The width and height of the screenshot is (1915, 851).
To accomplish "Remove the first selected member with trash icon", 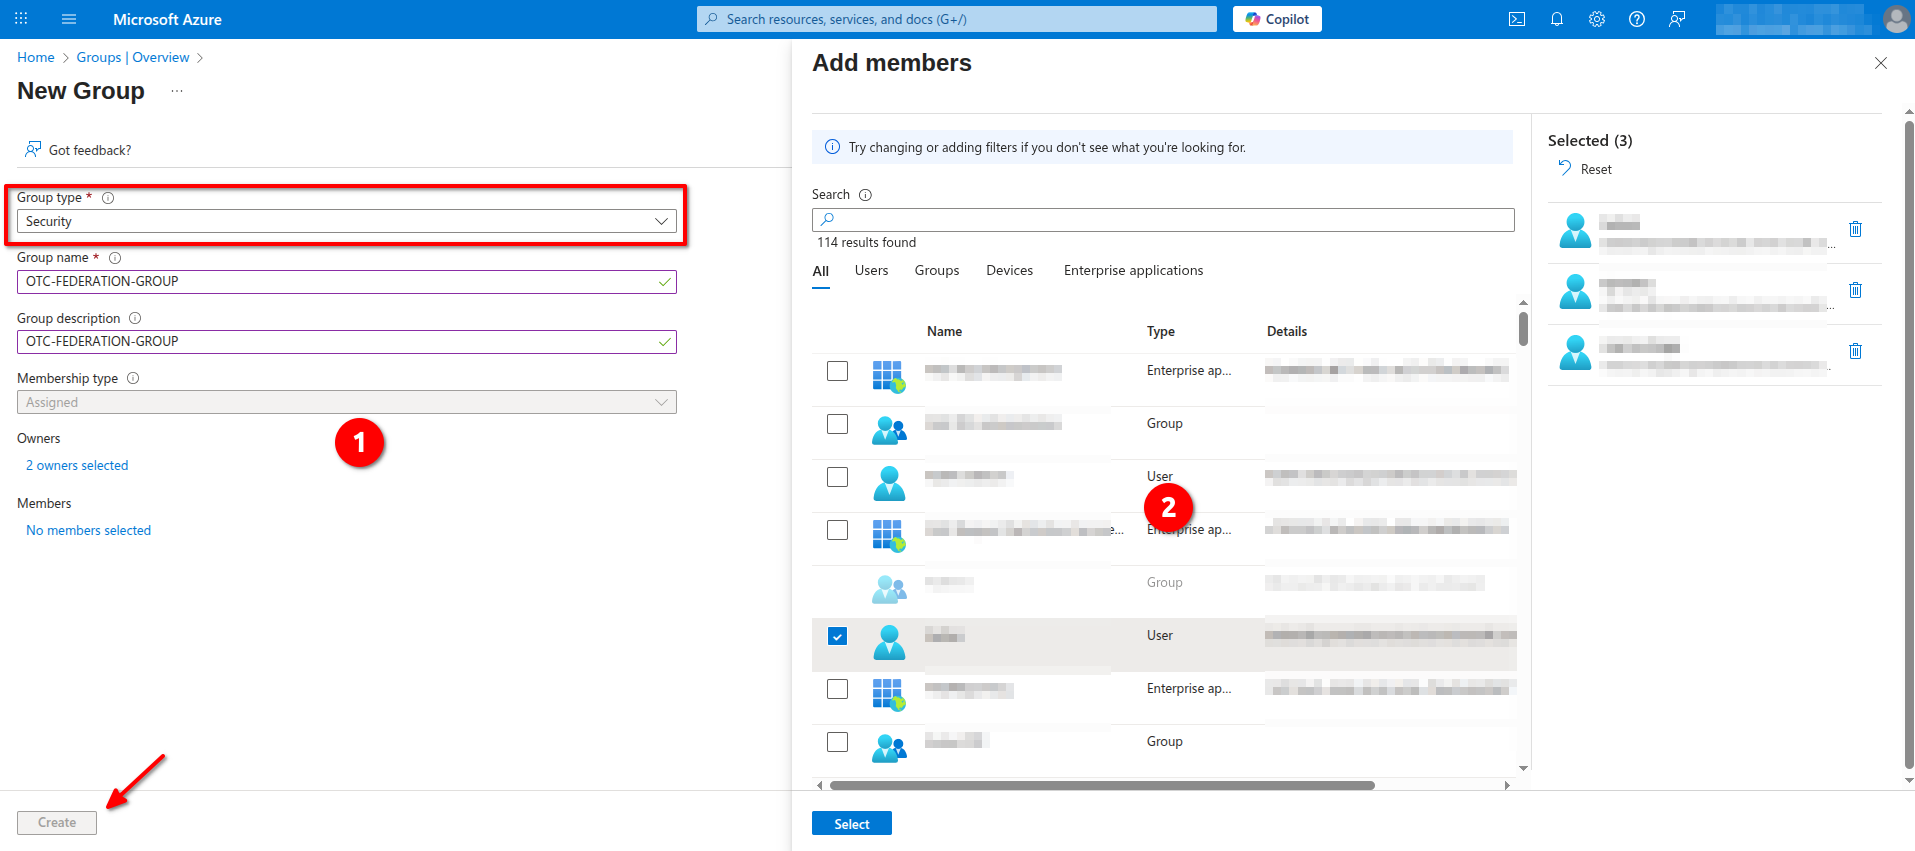I will click(1855, 229).
